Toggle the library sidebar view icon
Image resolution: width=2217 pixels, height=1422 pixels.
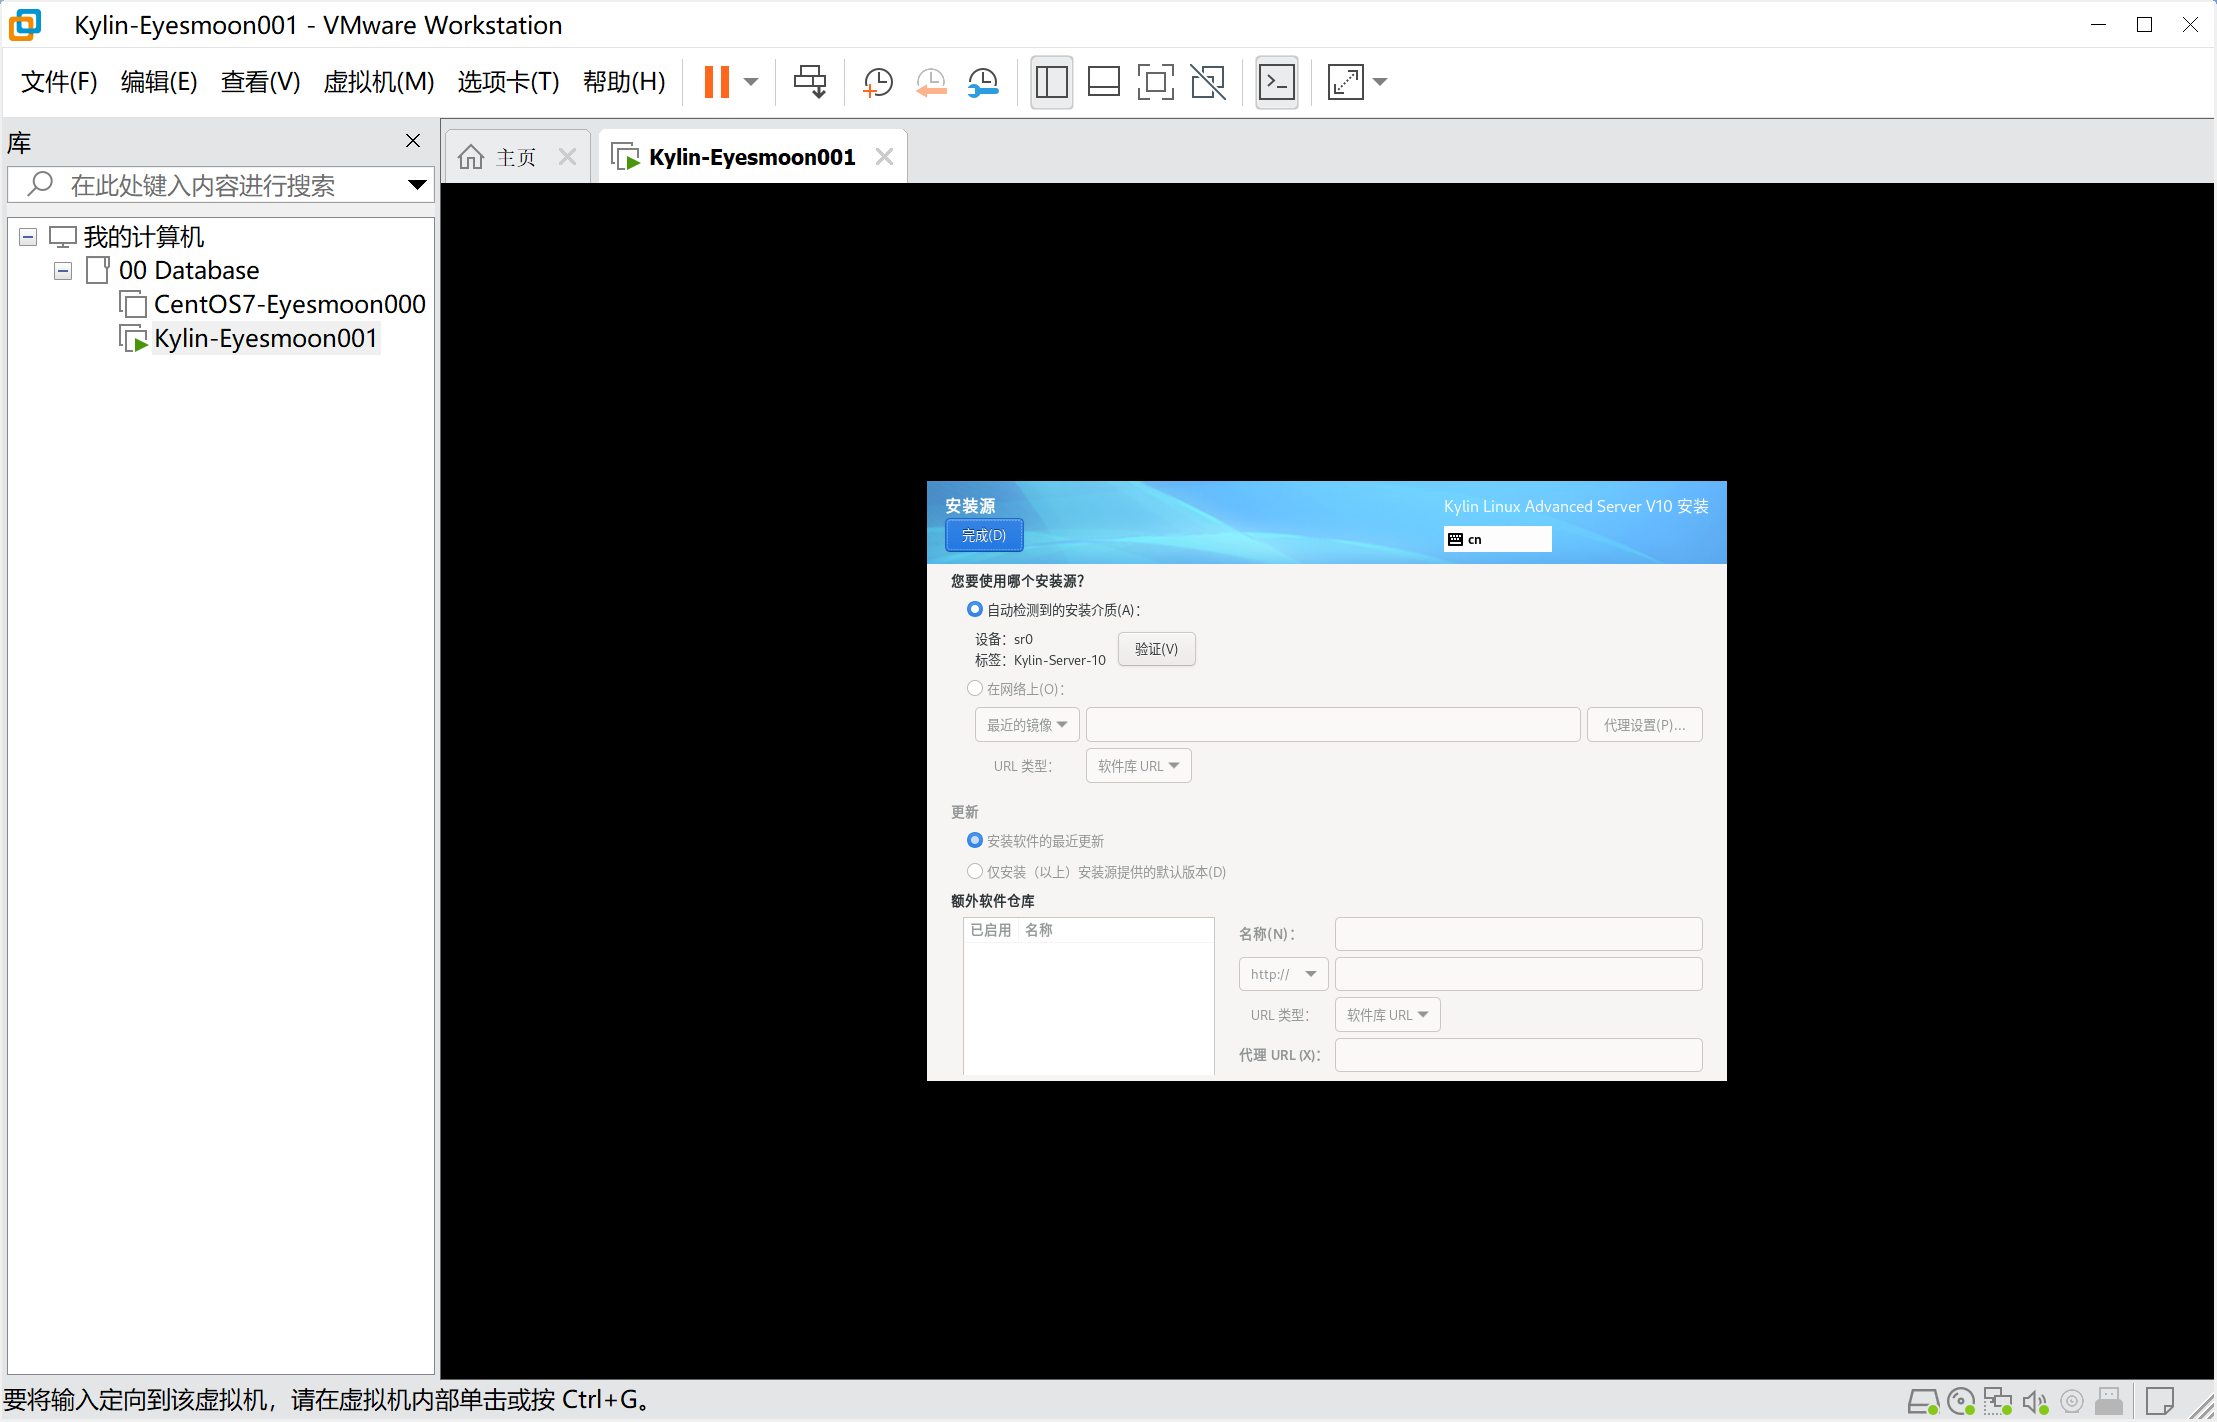(1052, 82)
